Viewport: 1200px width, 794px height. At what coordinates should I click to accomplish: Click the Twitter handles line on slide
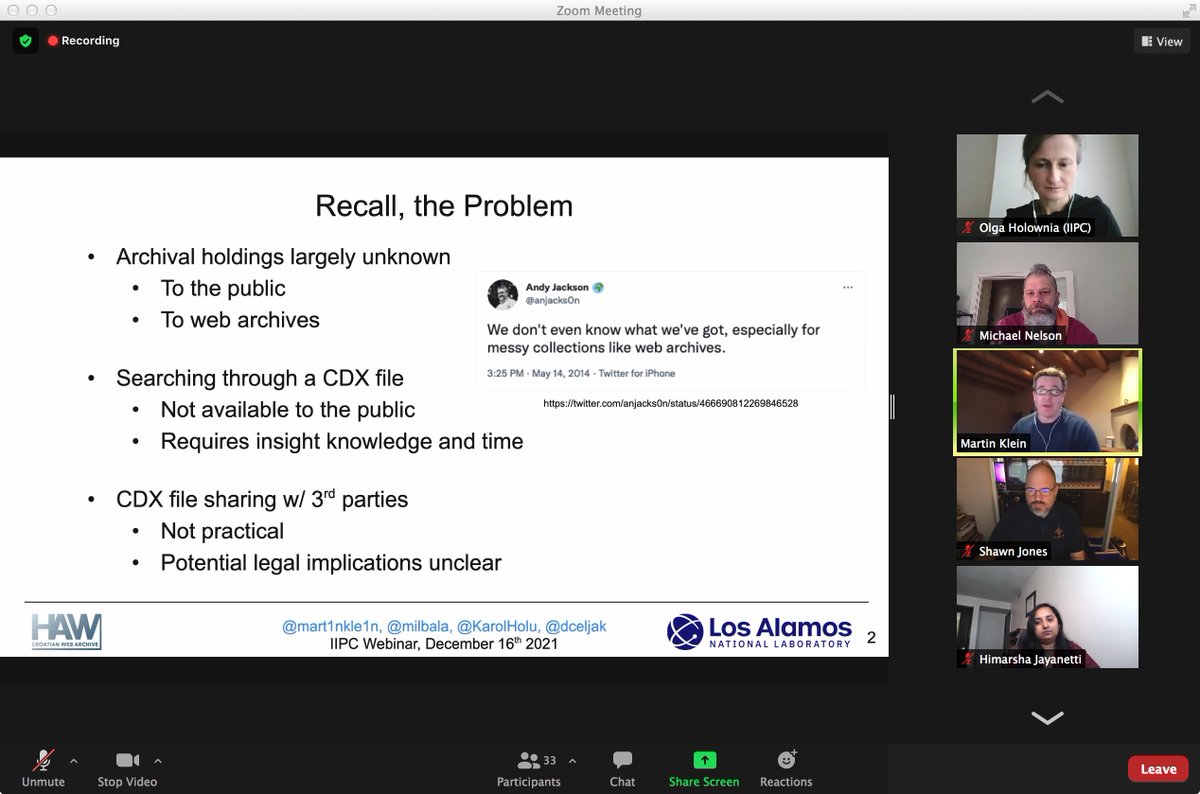[x=444, y=626]
